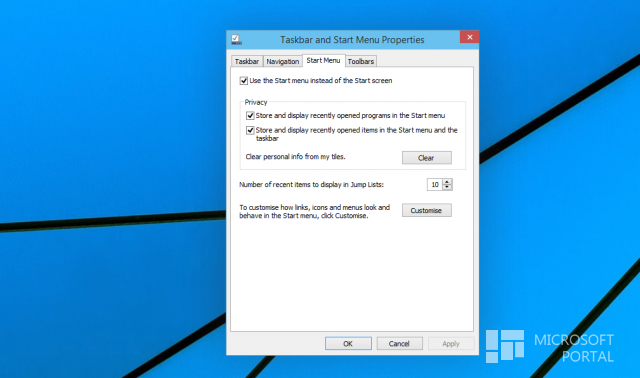Open the Customise Start menu button
This screenshot has height=378, width=640.
click(x=427, y=210)
